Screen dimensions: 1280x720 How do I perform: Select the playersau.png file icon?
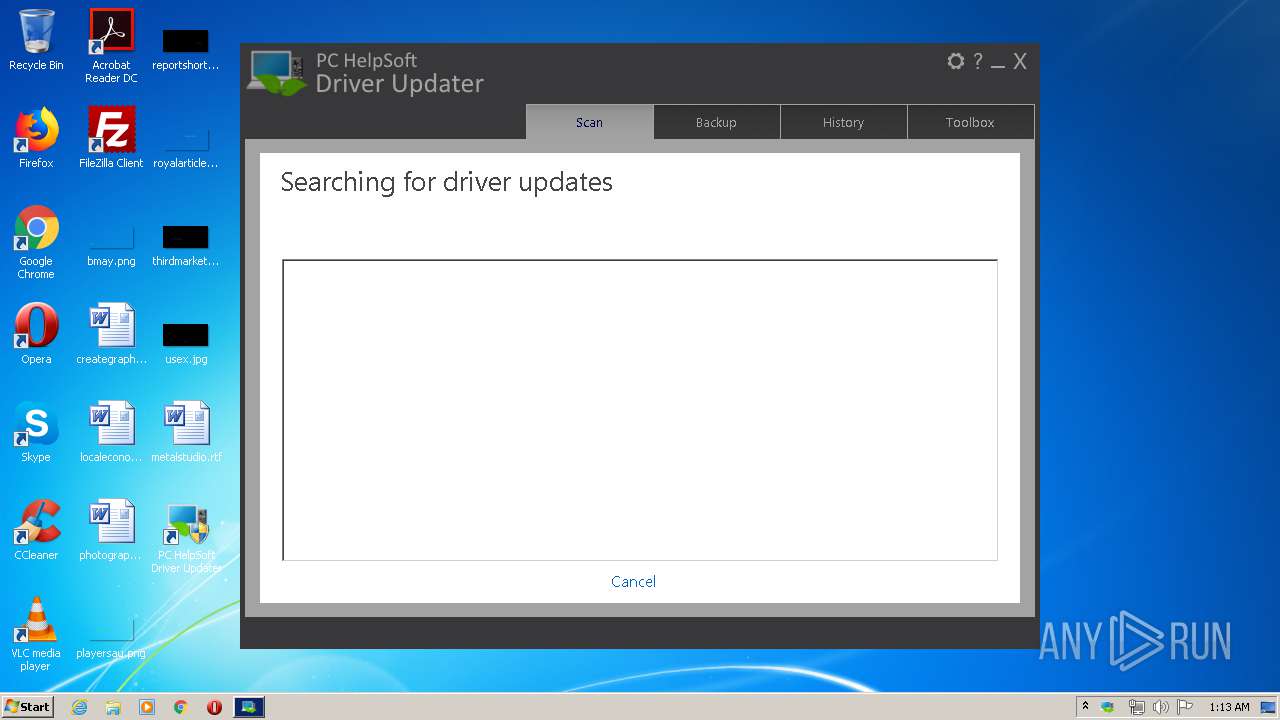pos(111,638)
